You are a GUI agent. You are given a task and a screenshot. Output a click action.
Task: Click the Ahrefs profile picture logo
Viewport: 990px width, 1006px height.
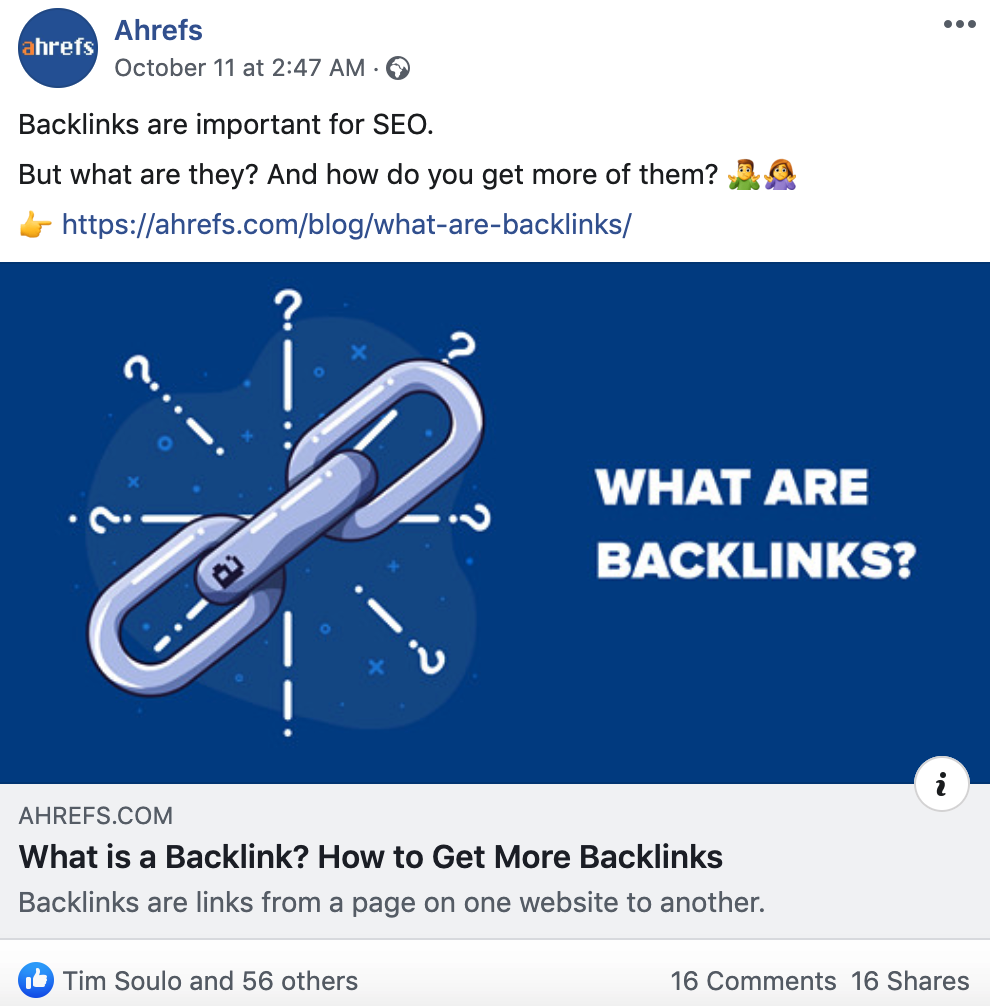(58, 48)
